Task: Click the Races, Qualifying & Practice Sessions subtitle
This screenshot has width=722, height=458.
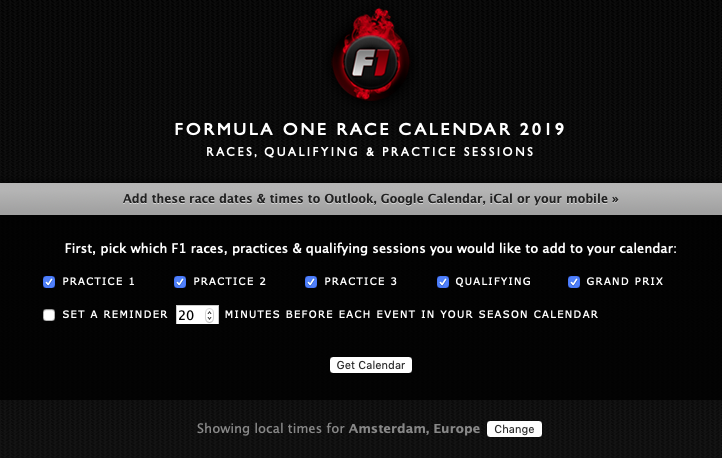Action: click(x=370, y=152)
